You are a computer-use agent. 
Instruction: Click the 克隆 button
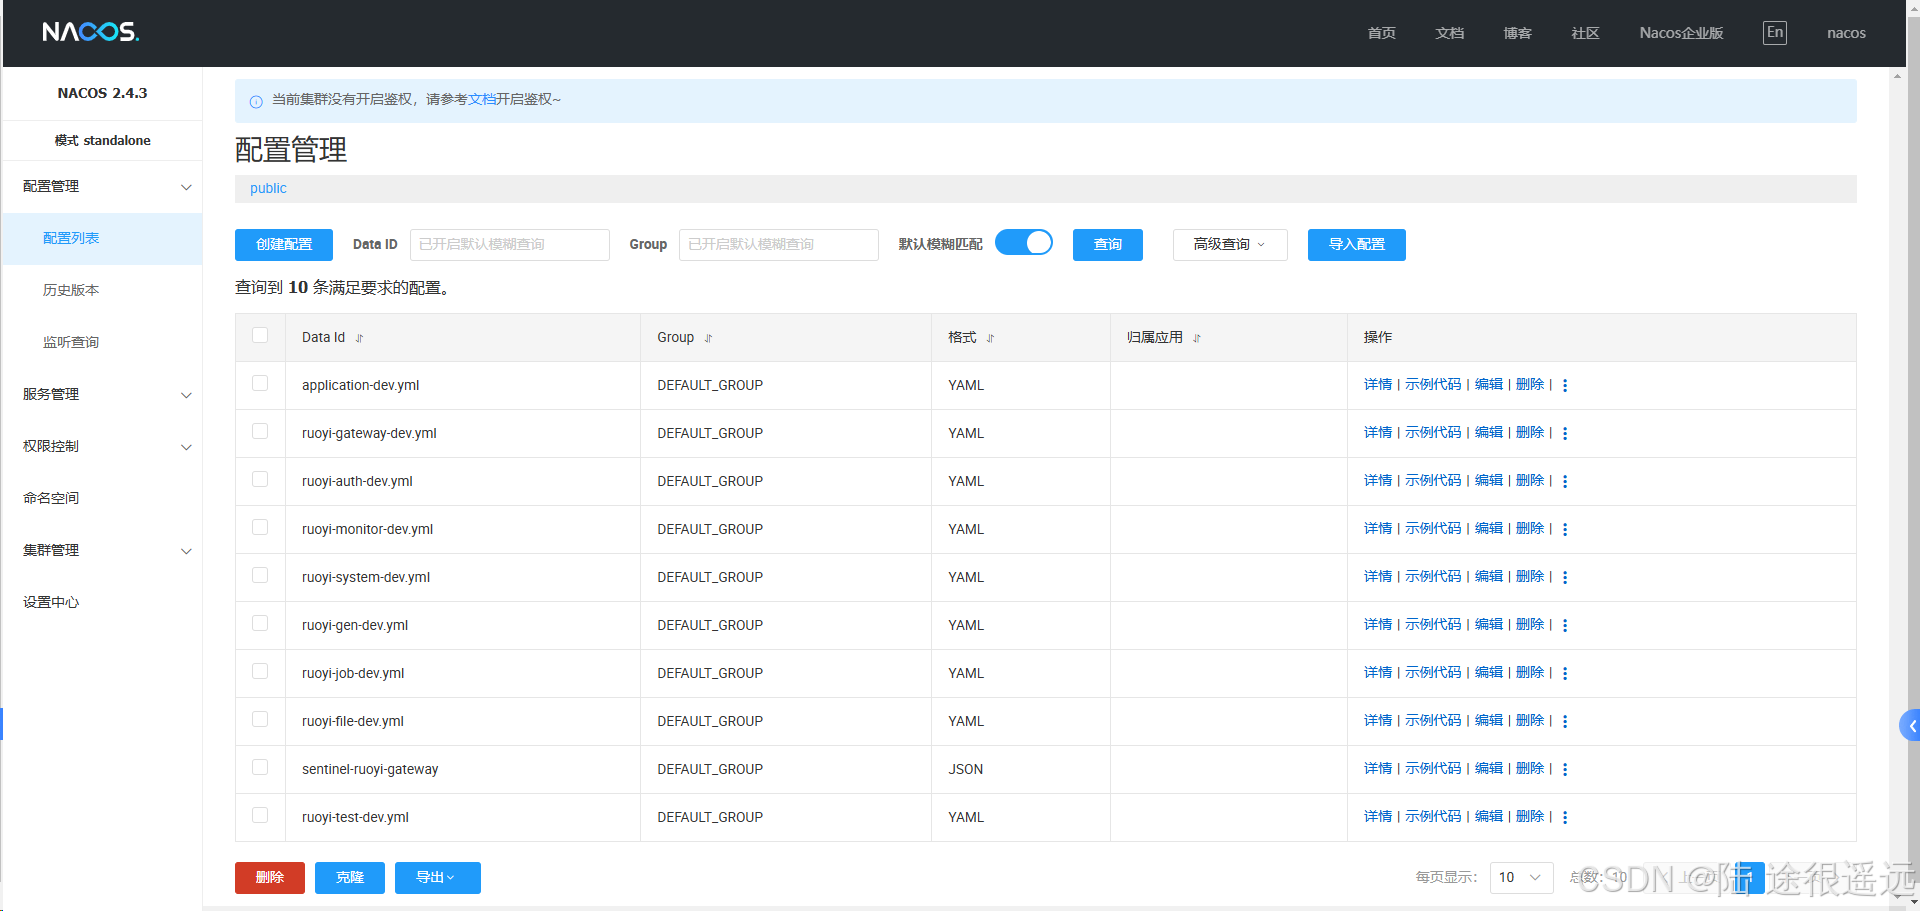coord(350,878)
